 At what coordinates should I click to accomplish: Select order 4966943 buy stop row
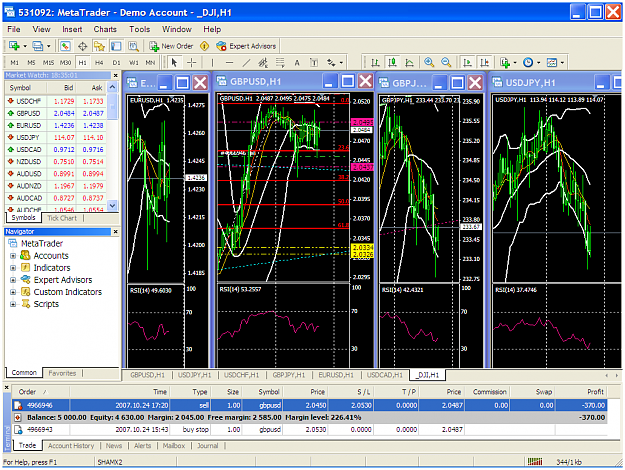point(309,430)
